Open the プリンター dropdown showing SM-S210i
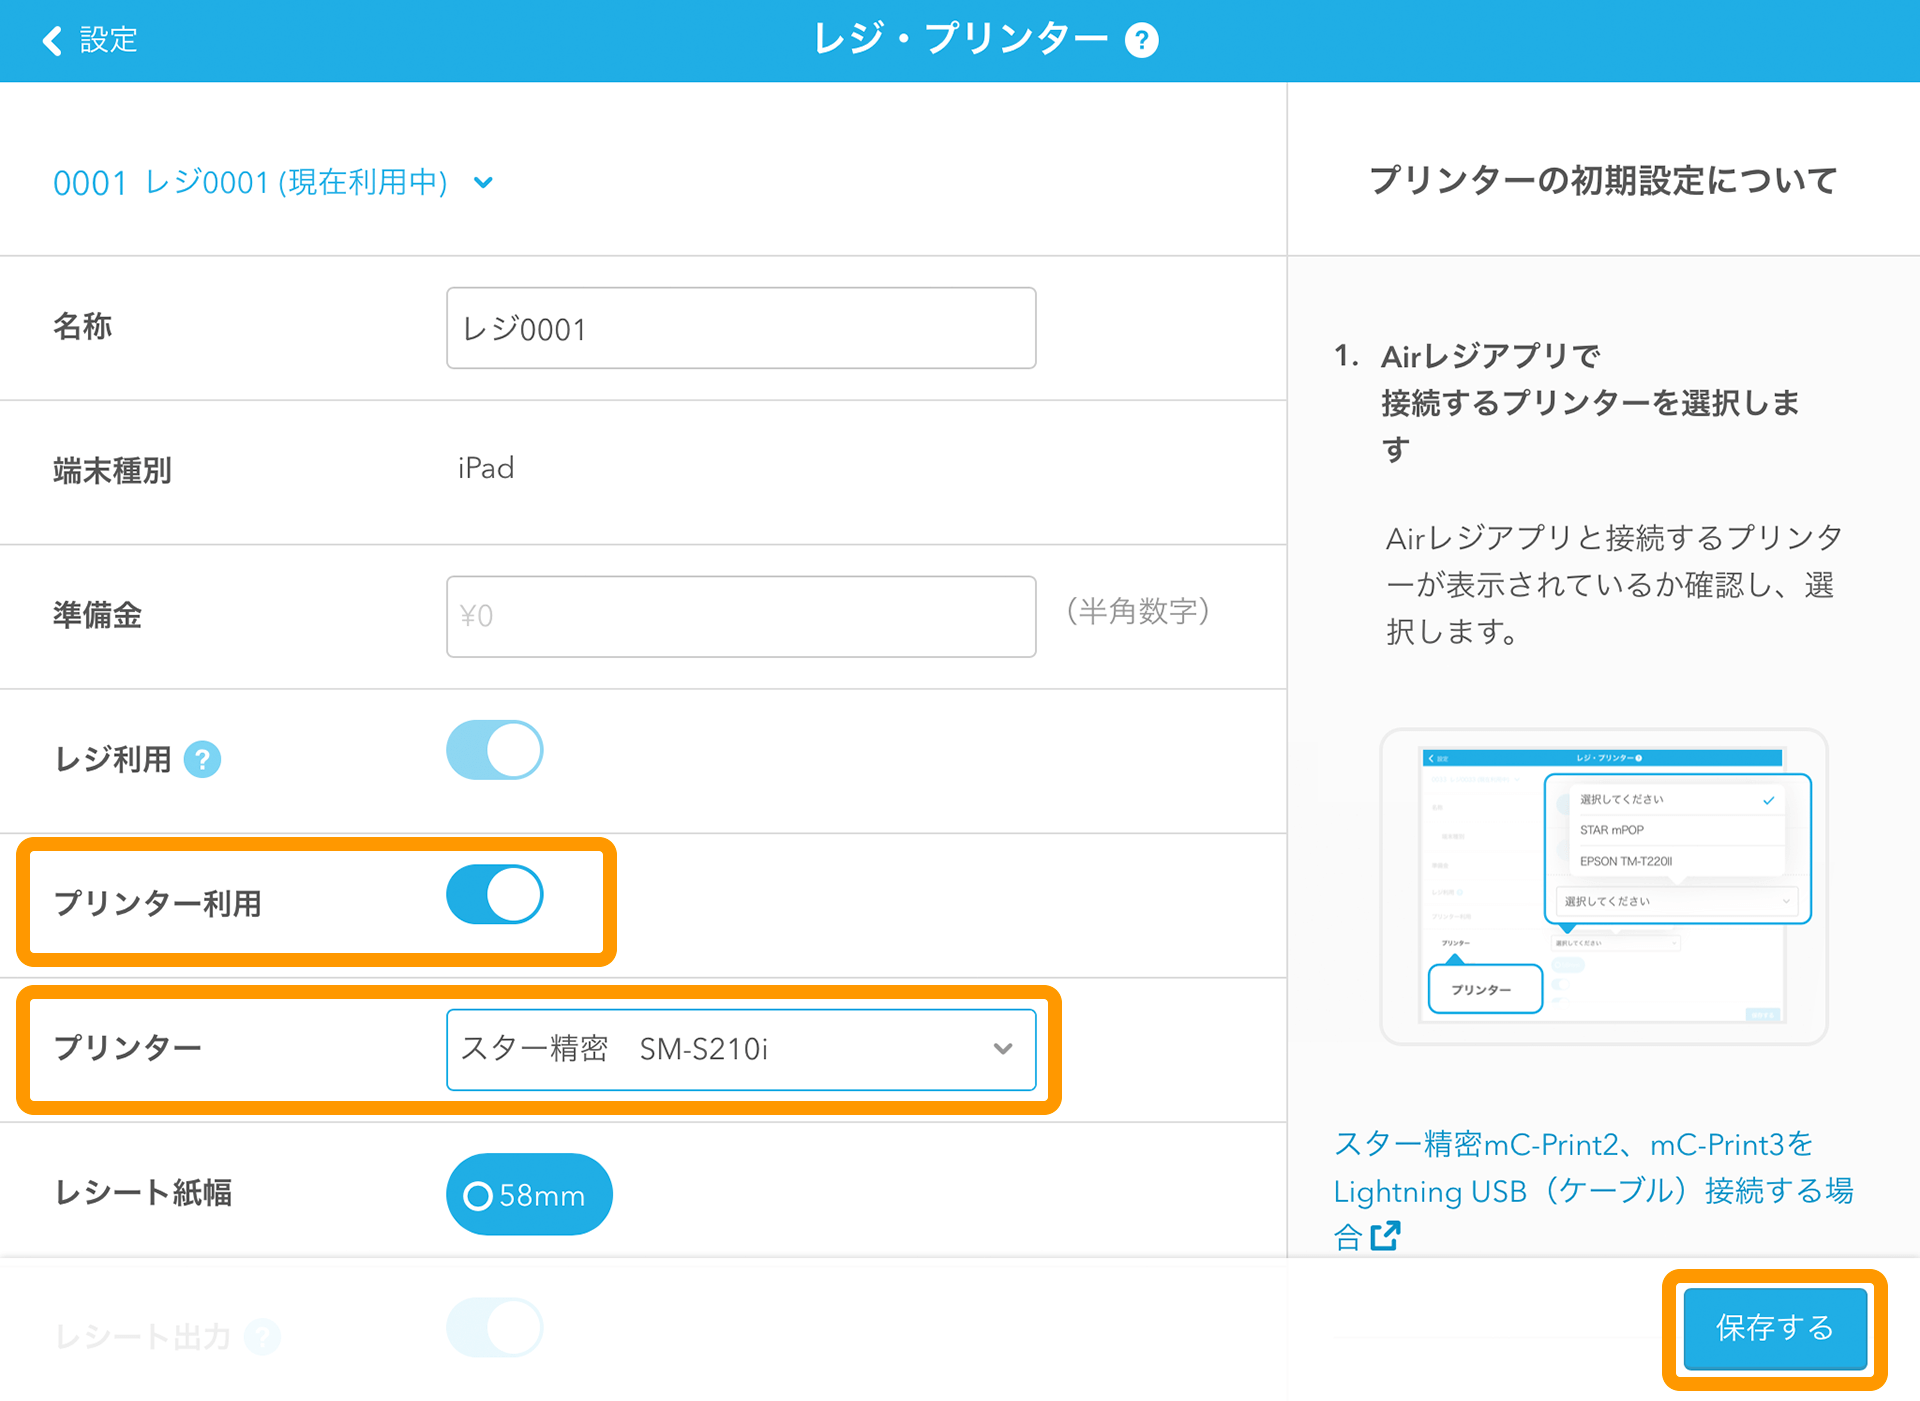The image size is (1920, 1401). [x=741, y=1049]
